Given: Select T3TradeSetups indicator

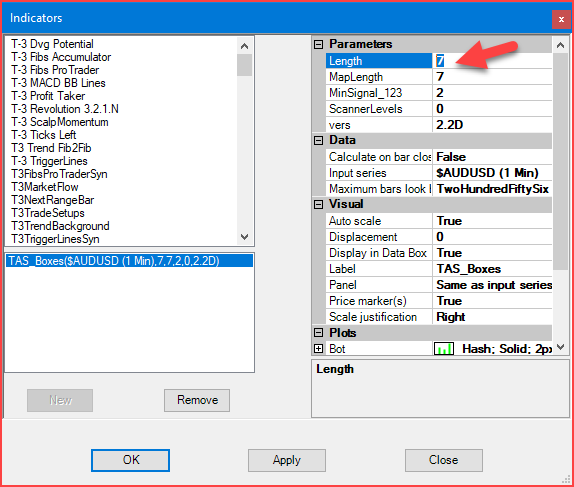Looking at the screenshot, I should (x=48, y=213).
